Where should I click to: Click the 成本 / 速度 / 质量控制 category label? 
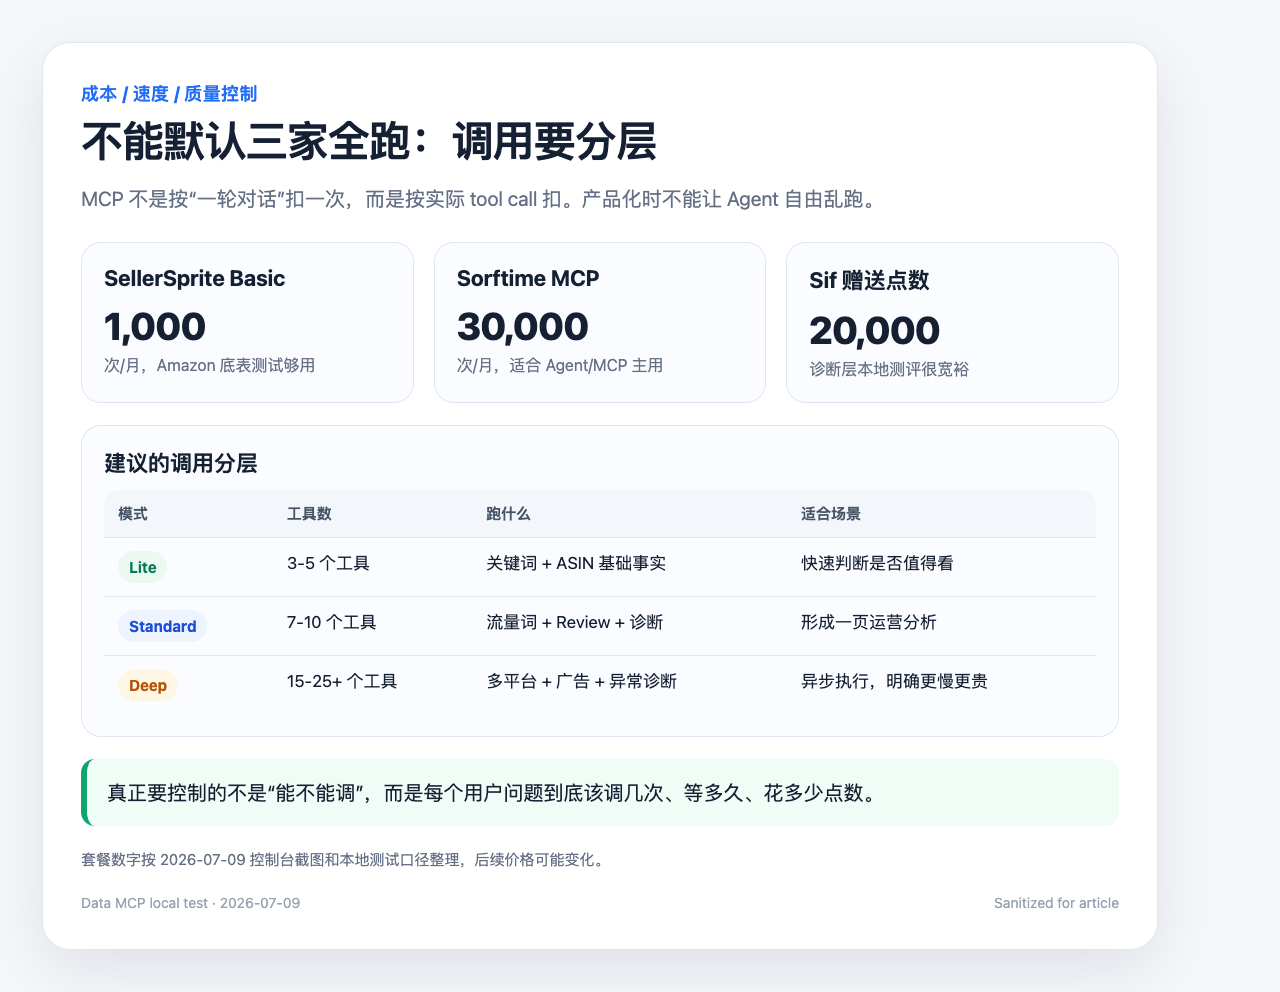click(169, 94)
